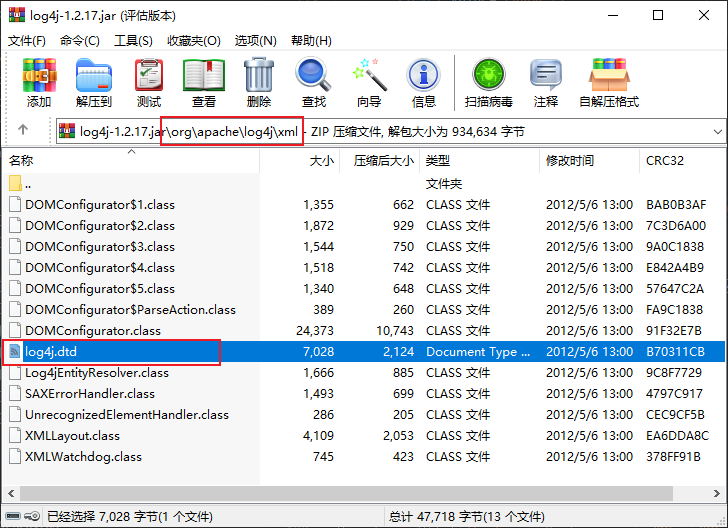Click file icon of XMLWatchdog.class

pos(15,456)
